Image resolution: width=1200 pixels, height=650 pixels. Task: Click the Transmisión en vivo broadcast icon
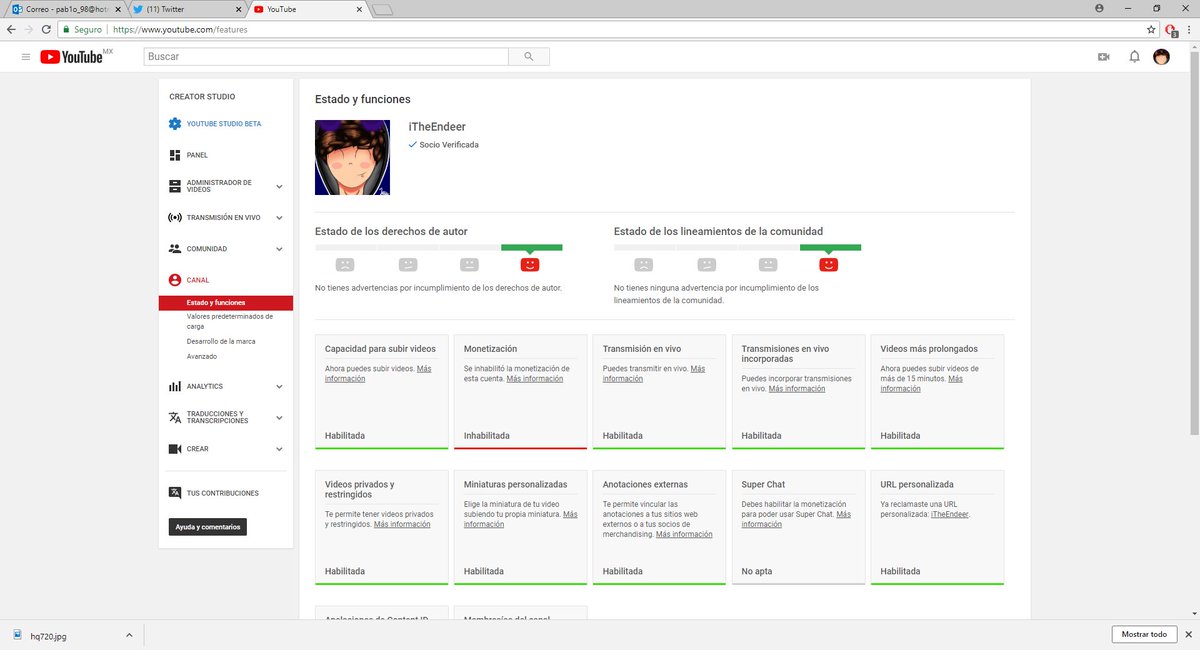click(175, 217)
